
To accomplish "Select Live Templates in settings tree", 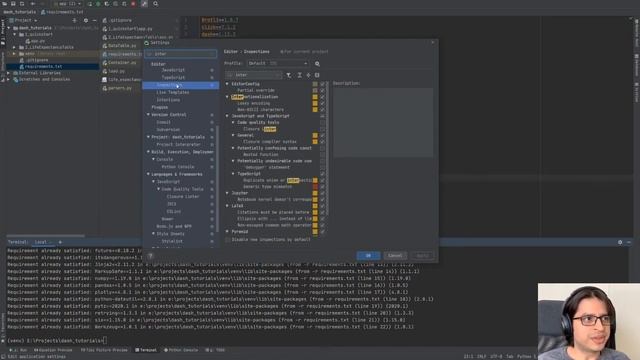I will [x=173, y=93].
